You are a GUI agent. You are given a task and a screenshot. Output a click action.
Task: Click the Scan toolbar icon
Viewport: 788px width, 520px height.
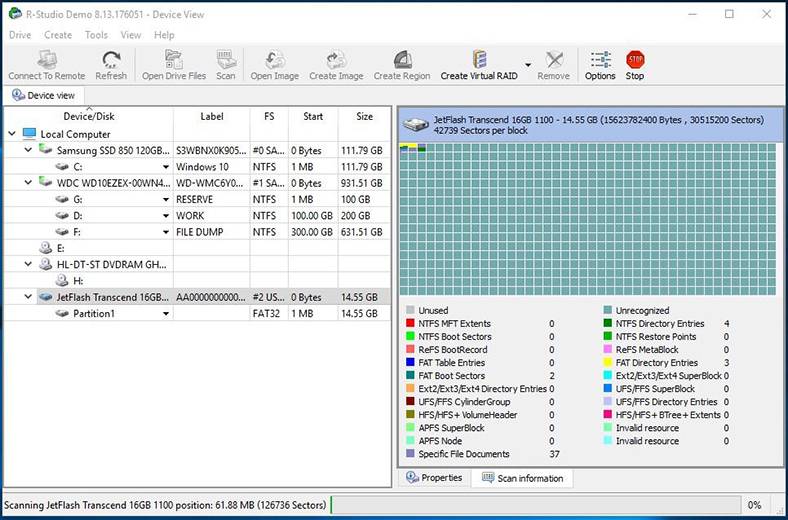click(x=226, y=65)
